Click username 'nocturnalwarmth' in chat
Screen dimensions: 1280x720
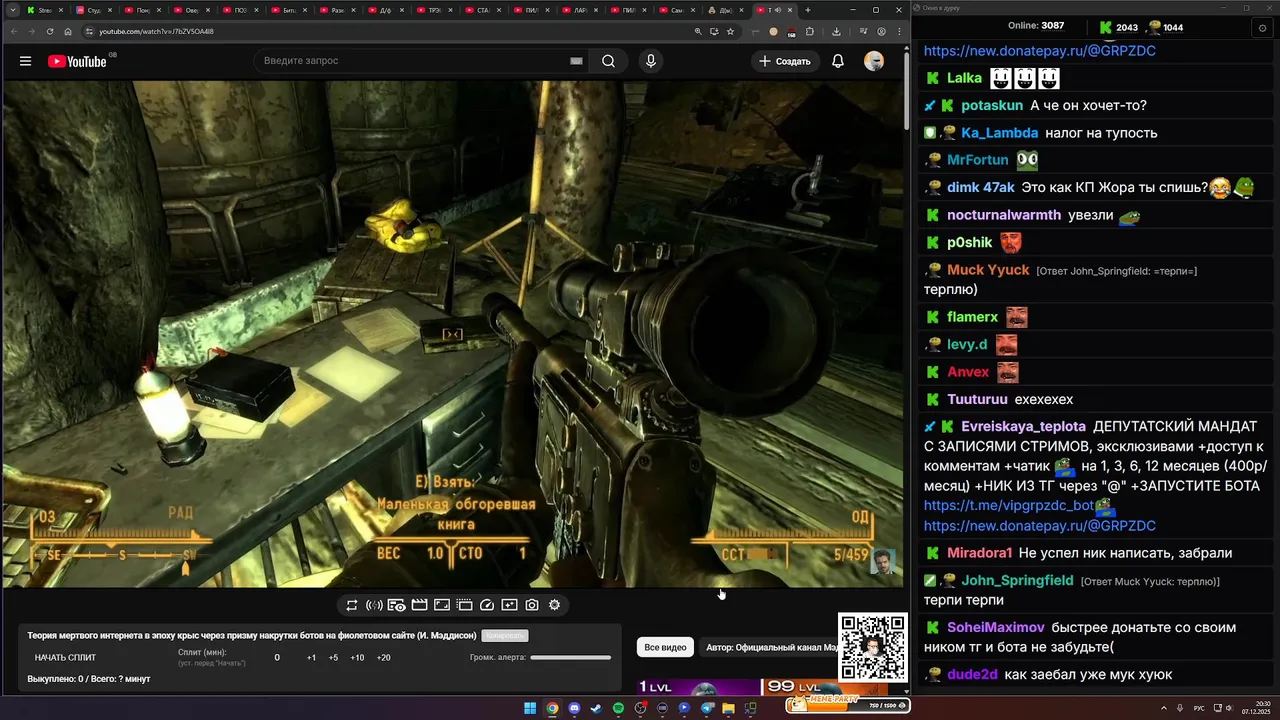coord(1004,215)
